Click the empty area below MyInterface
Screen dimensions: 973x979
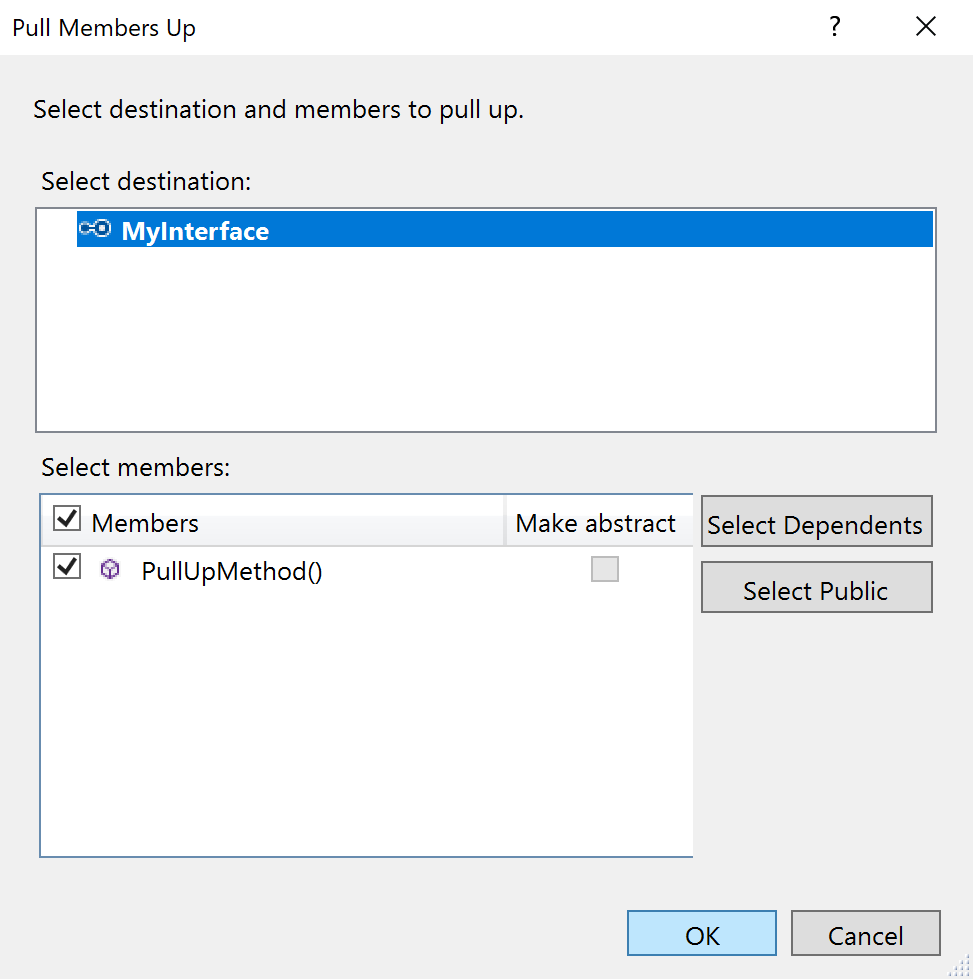486,340
